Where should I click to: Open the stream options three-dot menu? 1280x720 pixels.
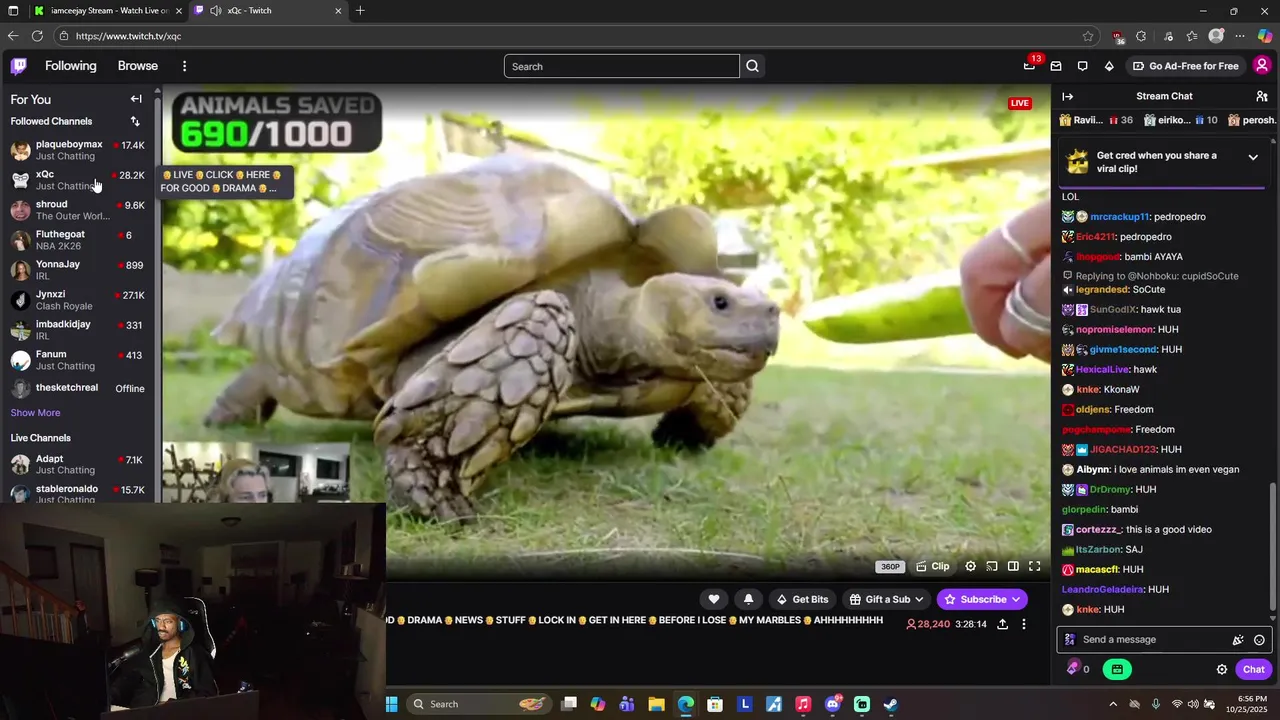point(1023,624)
